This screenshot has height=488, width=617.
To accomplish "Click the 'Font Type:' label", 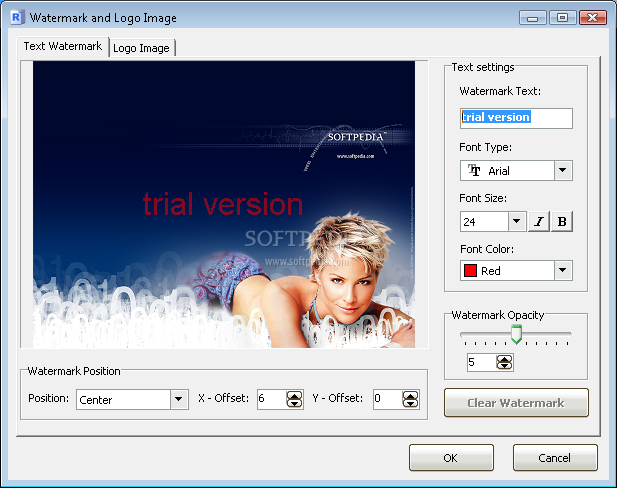I will [485, 147].
